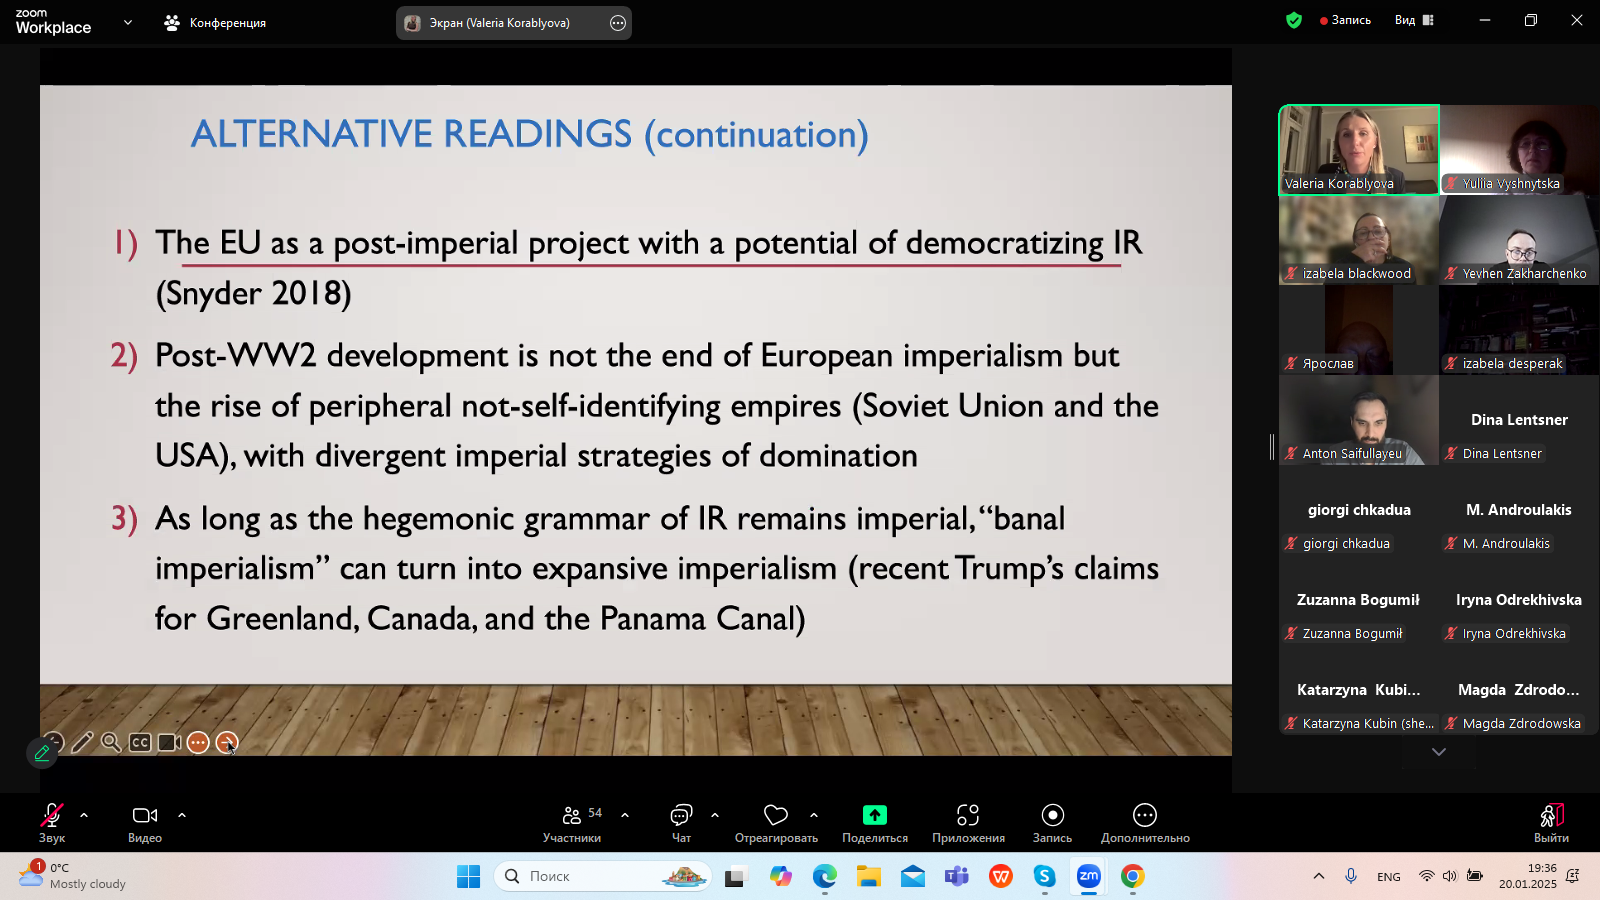Expand more participants with the down chevron

(1439, 752)
